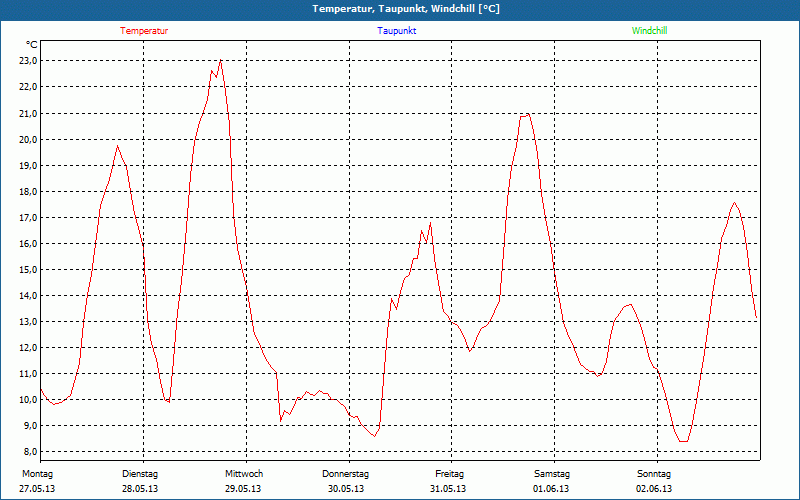
Task: Click the Donnerstag day label
Action: (x=345, y=474)
